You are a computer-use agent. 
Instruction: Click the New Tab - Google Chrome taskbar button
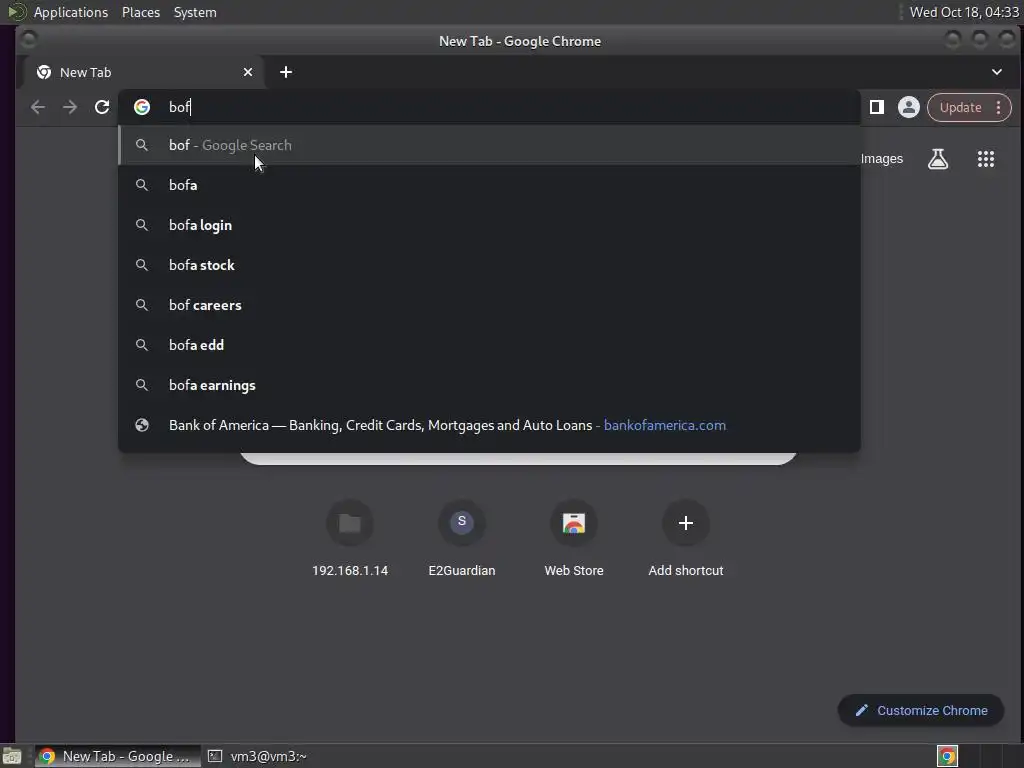[118, 756]
